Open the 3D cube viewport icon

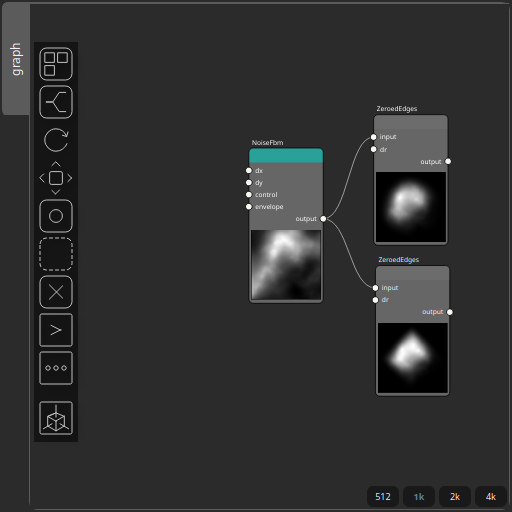(x=56, y=418)
